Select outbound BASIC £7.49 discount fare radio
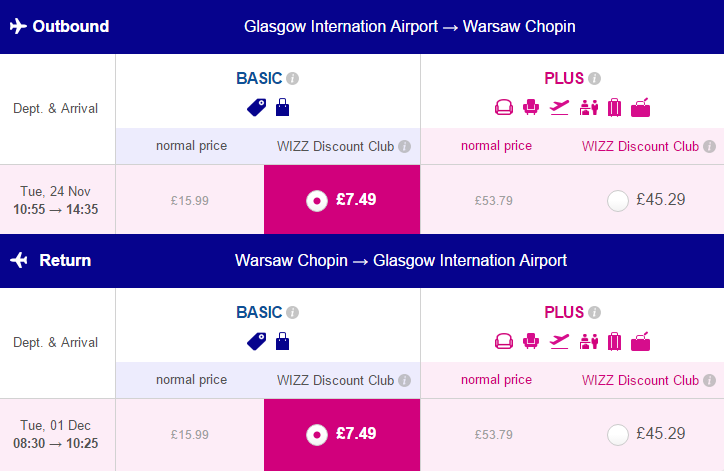The width and height of the screenshot is (724, 471). point(317,201)
